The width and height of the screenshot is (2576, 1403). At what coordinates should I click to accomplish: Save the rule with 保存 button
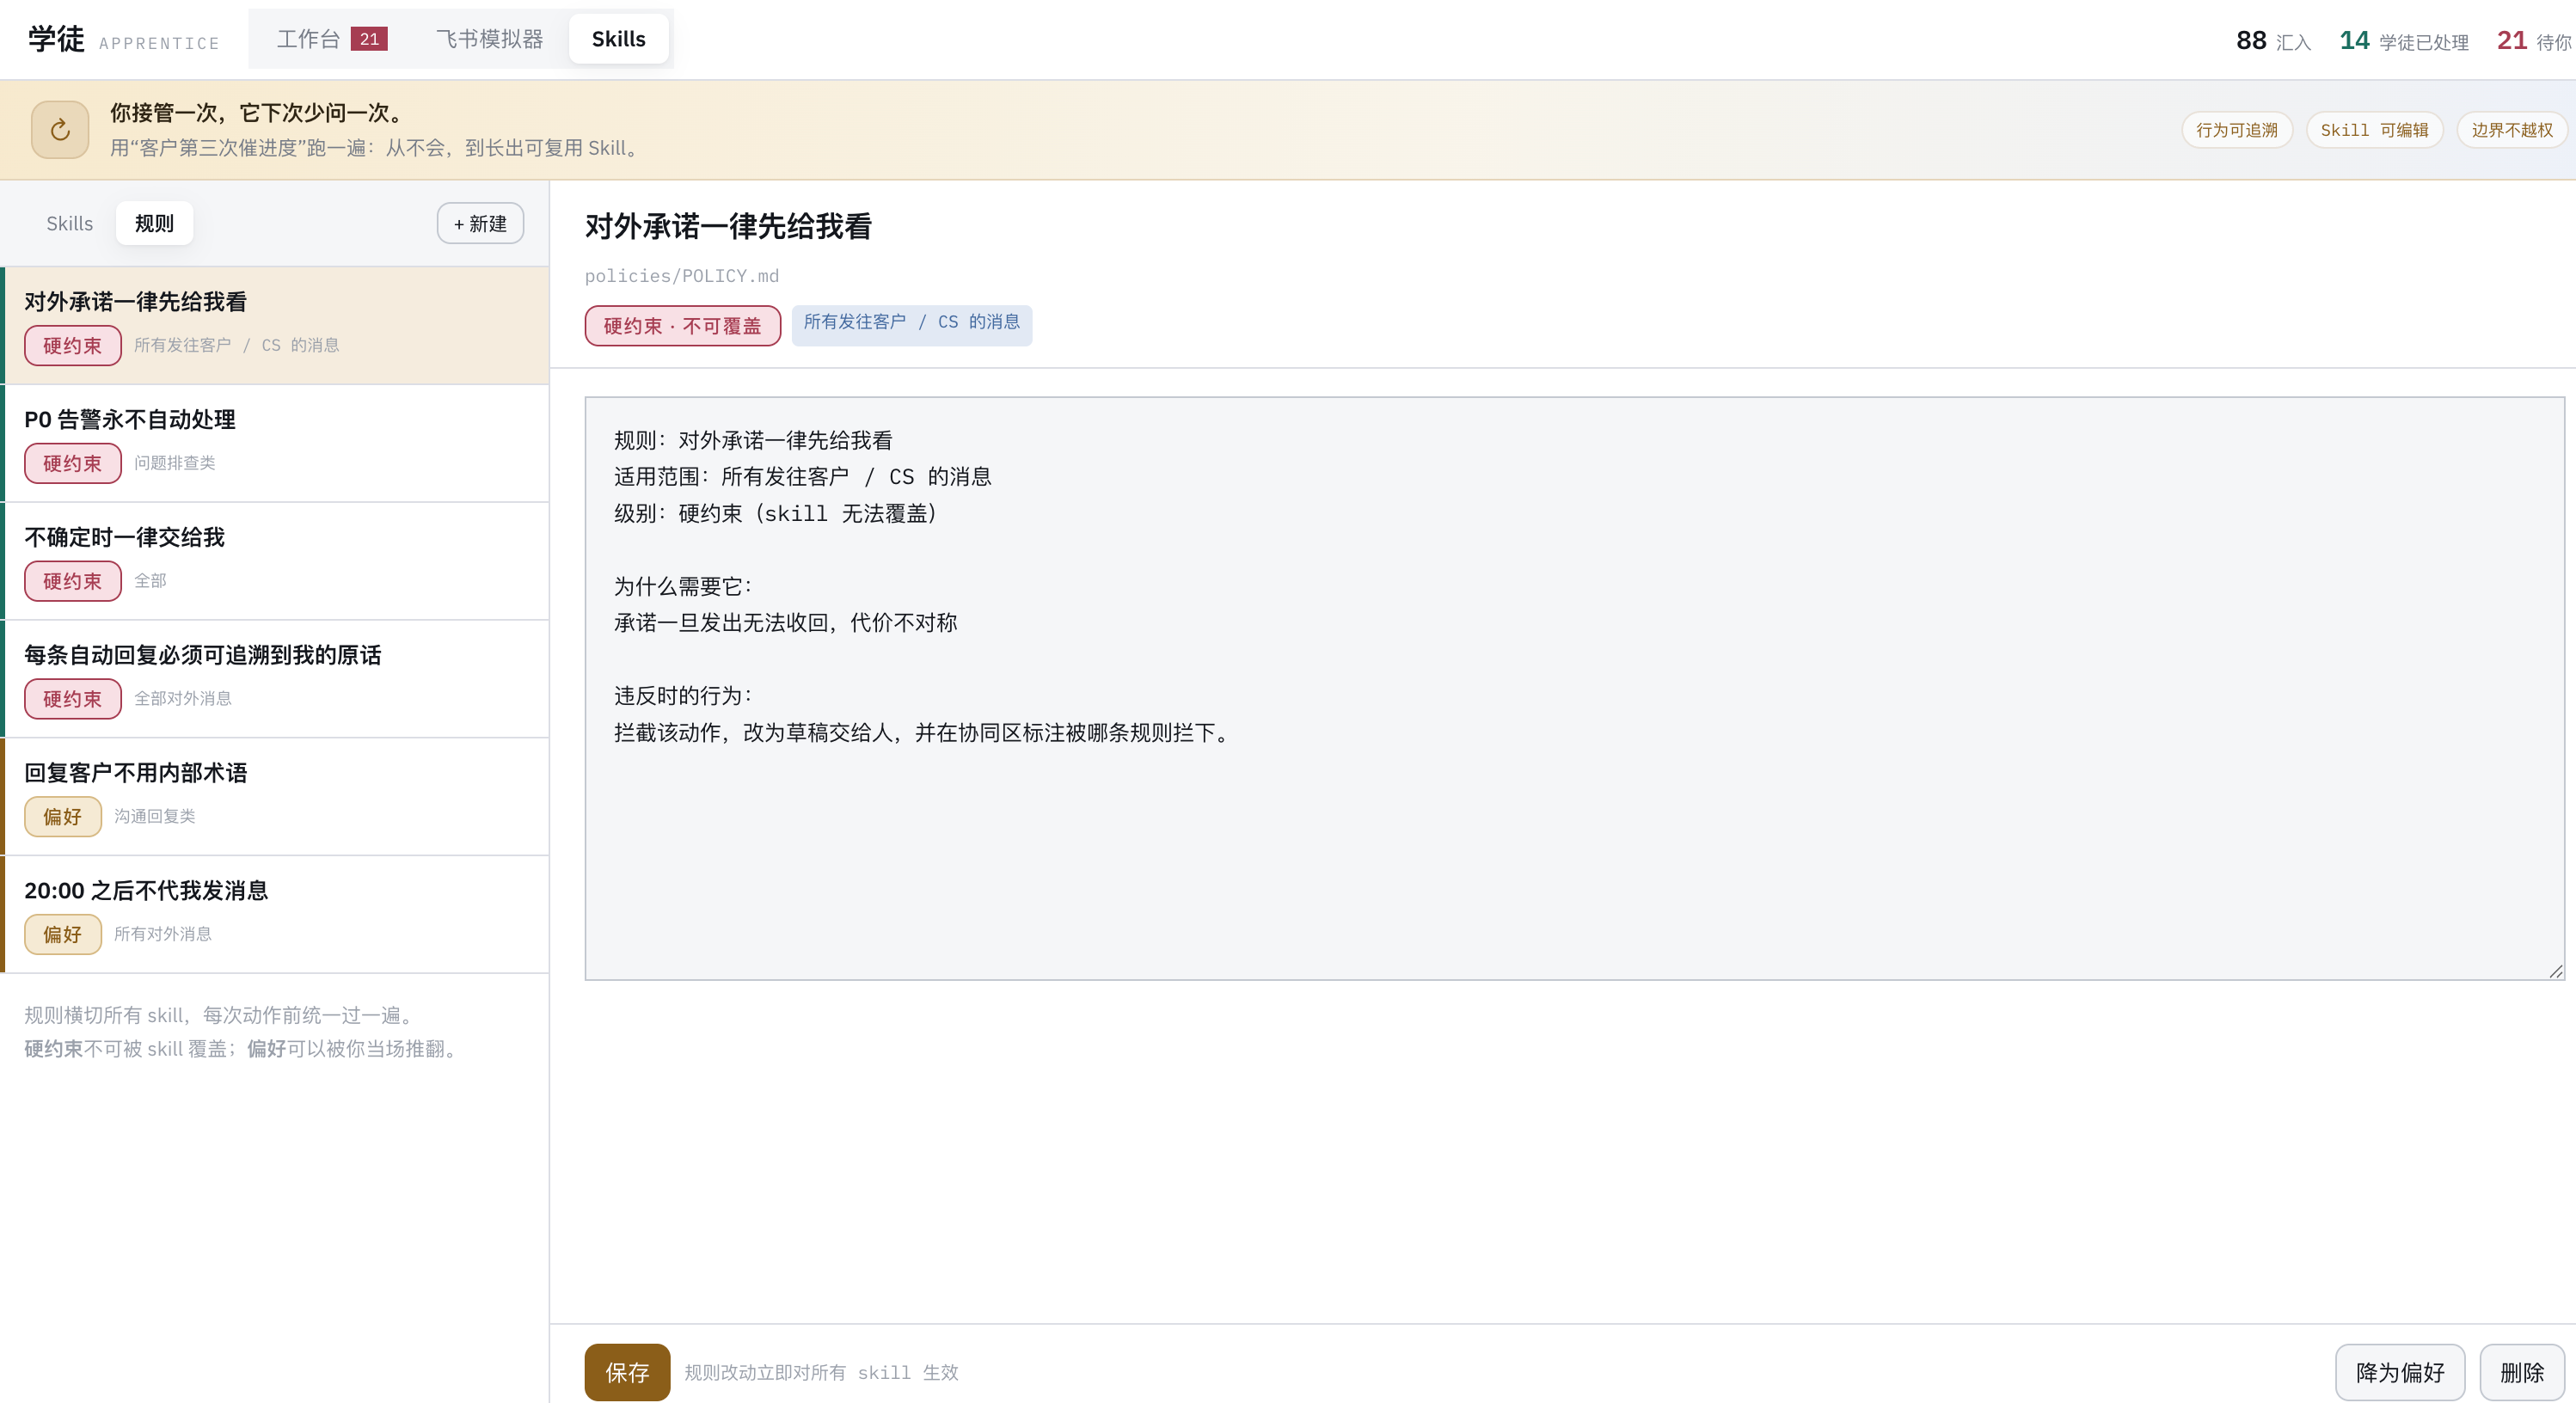tap(627, 1372)
